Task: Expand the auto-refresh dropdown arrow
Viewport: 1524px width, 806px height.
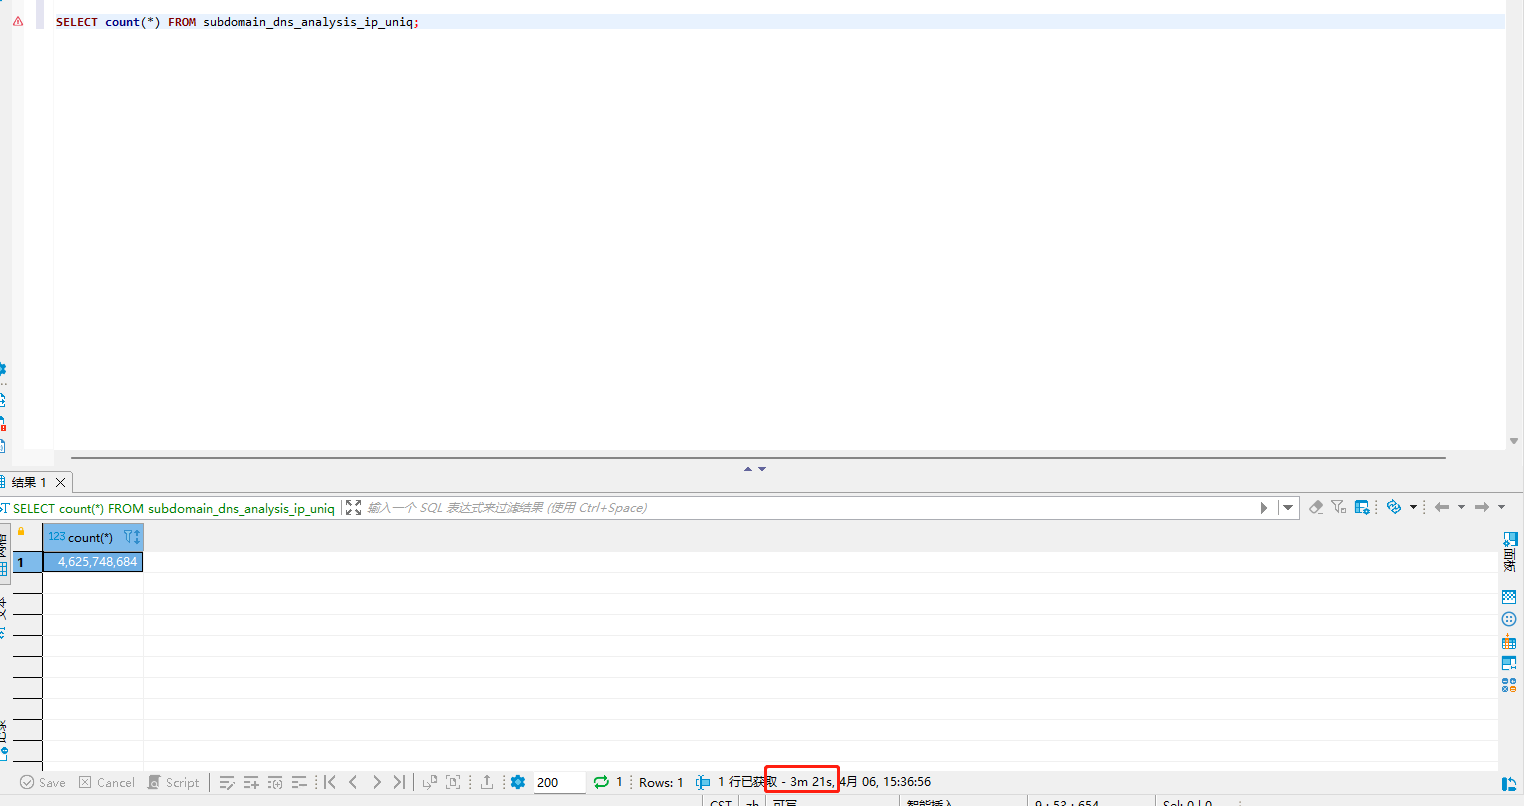Action: point(1413,508)
